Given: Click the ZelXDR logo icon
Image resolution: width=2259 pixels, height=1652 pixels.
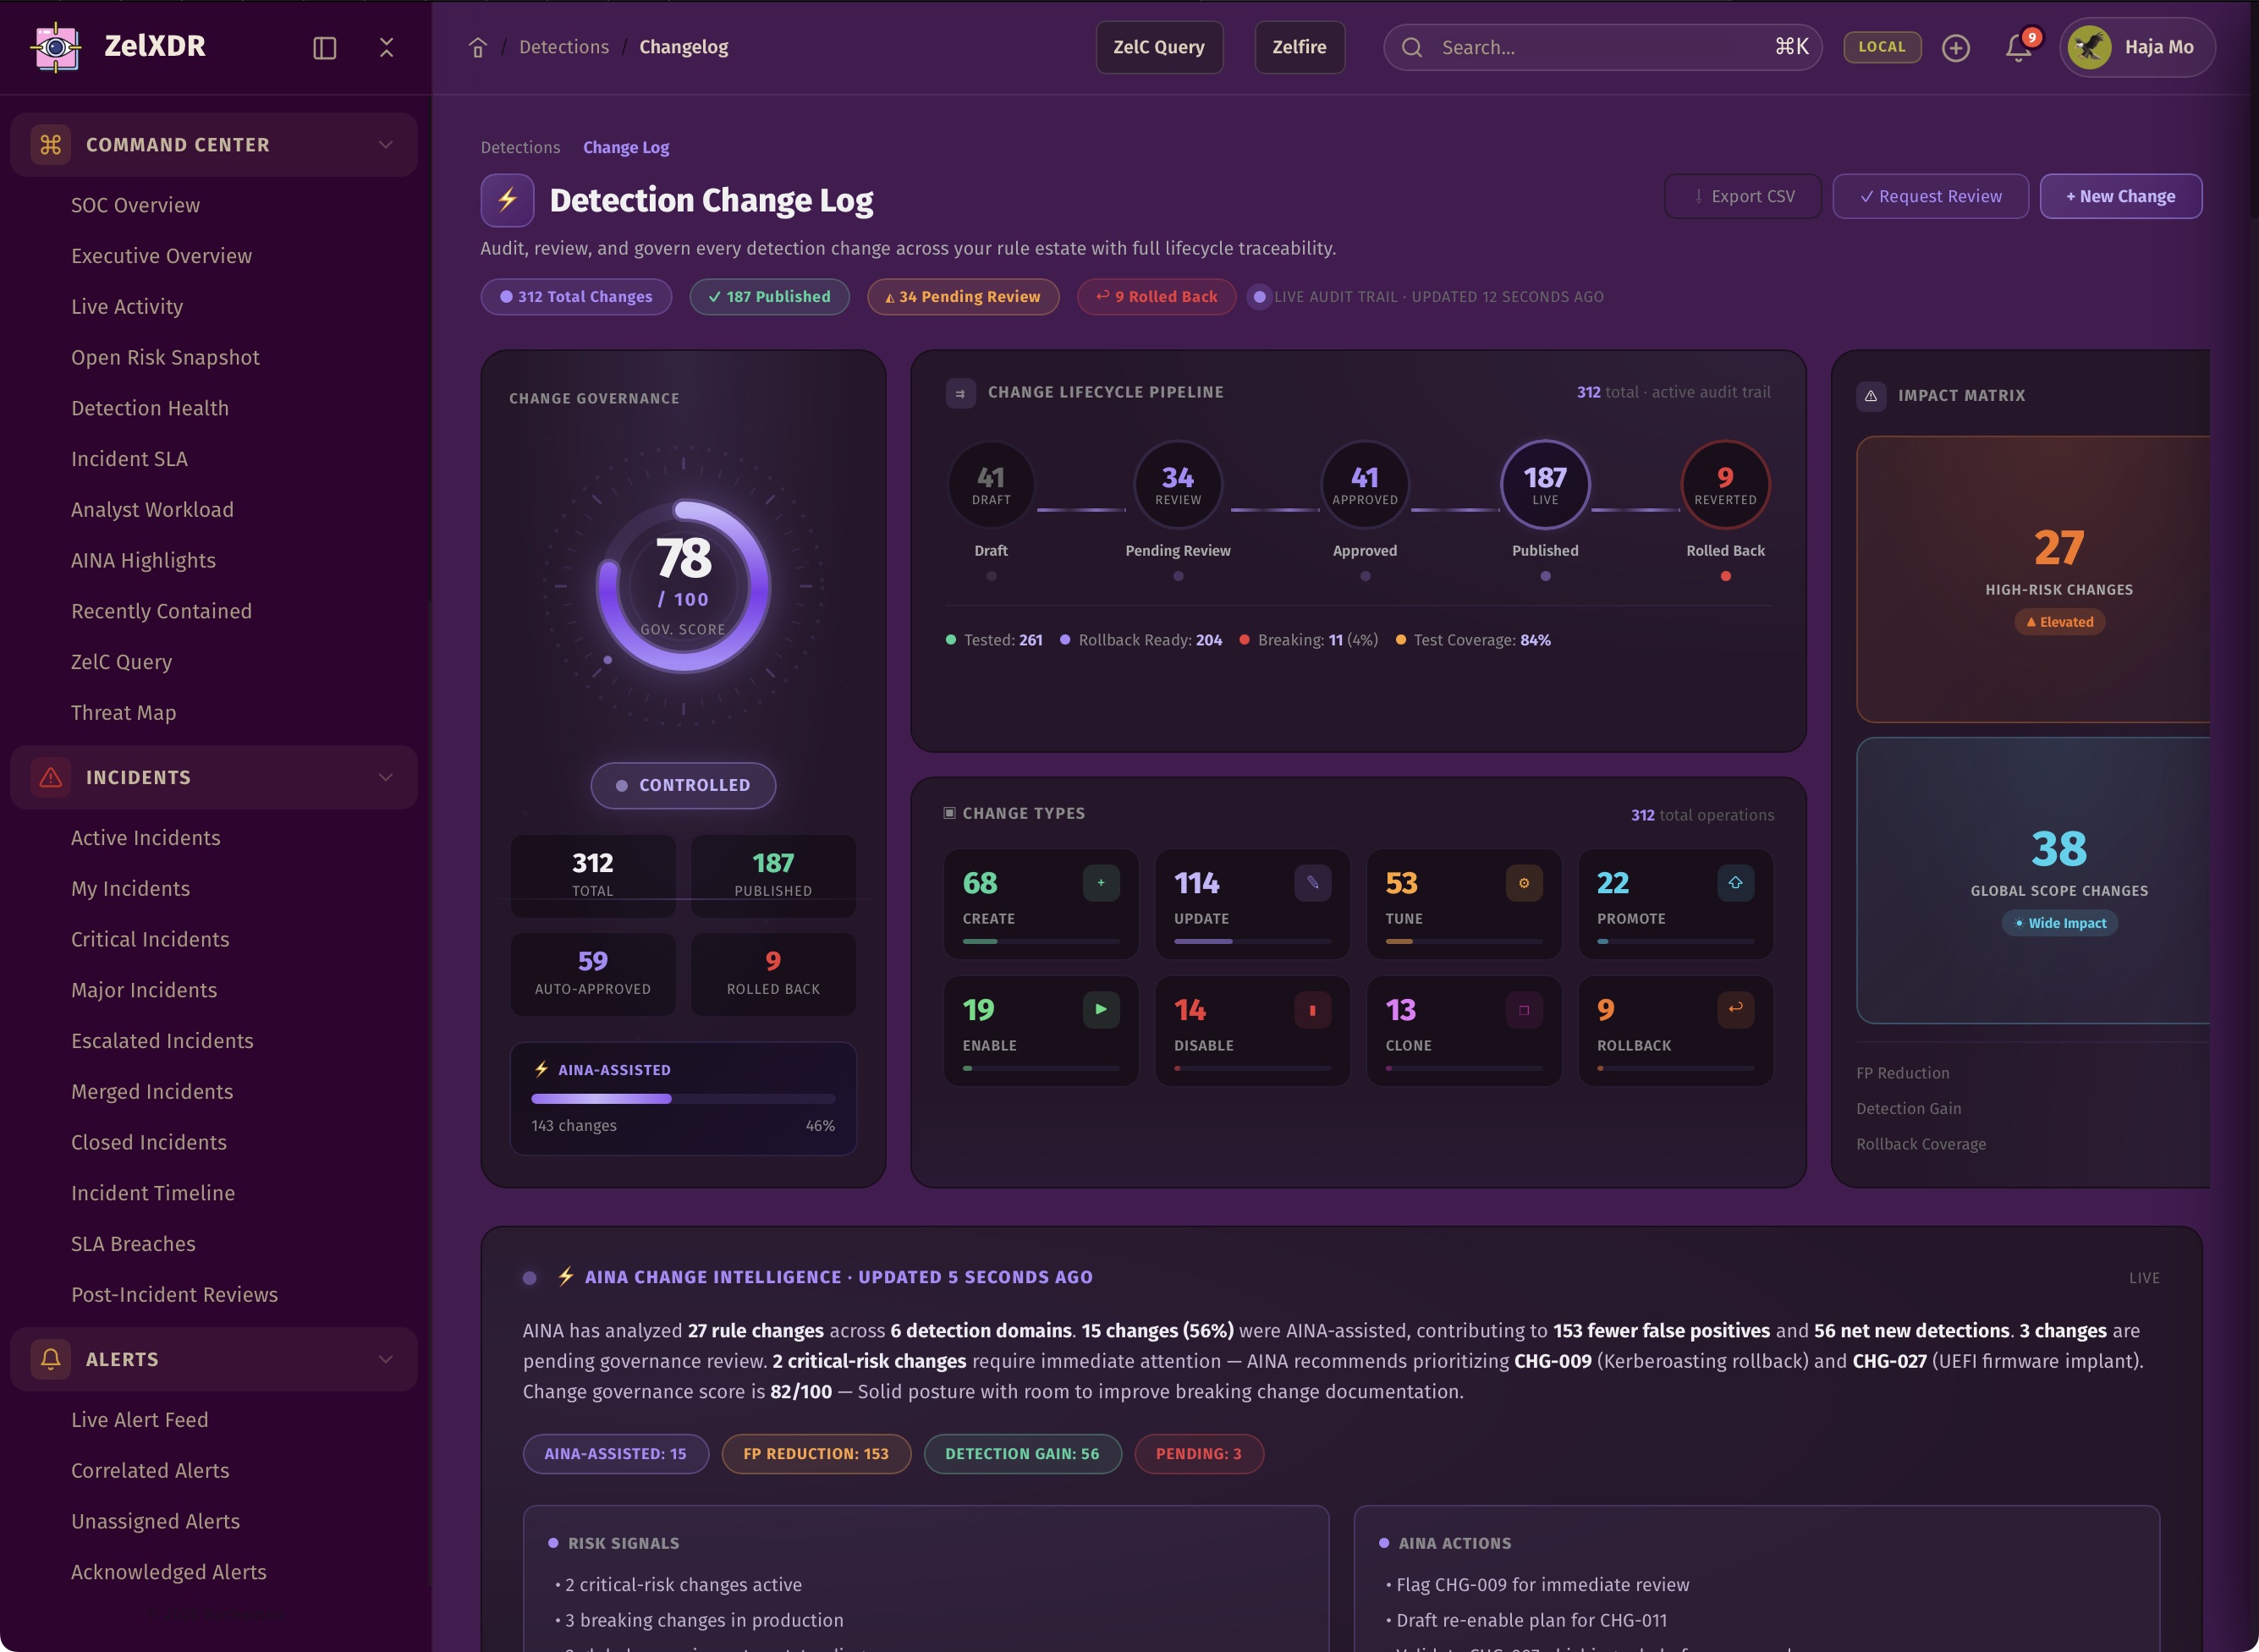Looking at the screenshot, I should tap(56, 46).
